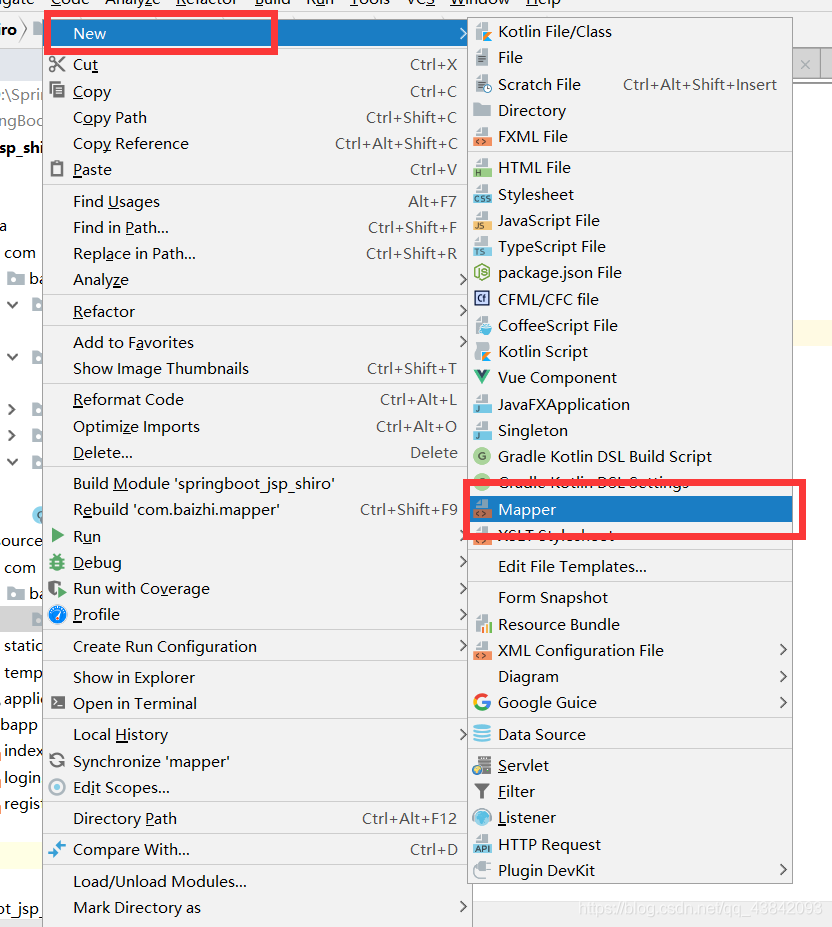832x927 pixels.
Task: Click the Edit Scopes circle icon
Action: point(57,787)
